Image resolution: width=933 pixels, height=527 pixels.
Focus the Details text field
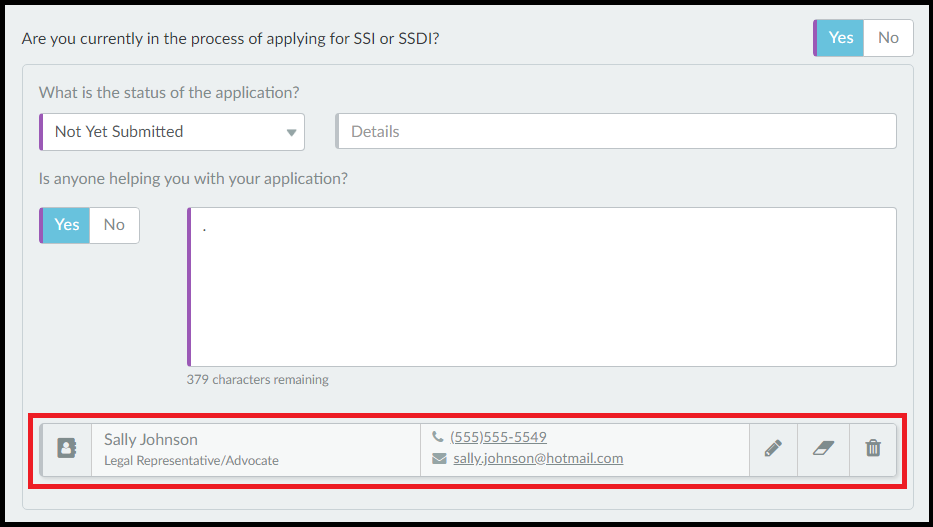click(616, 132)
